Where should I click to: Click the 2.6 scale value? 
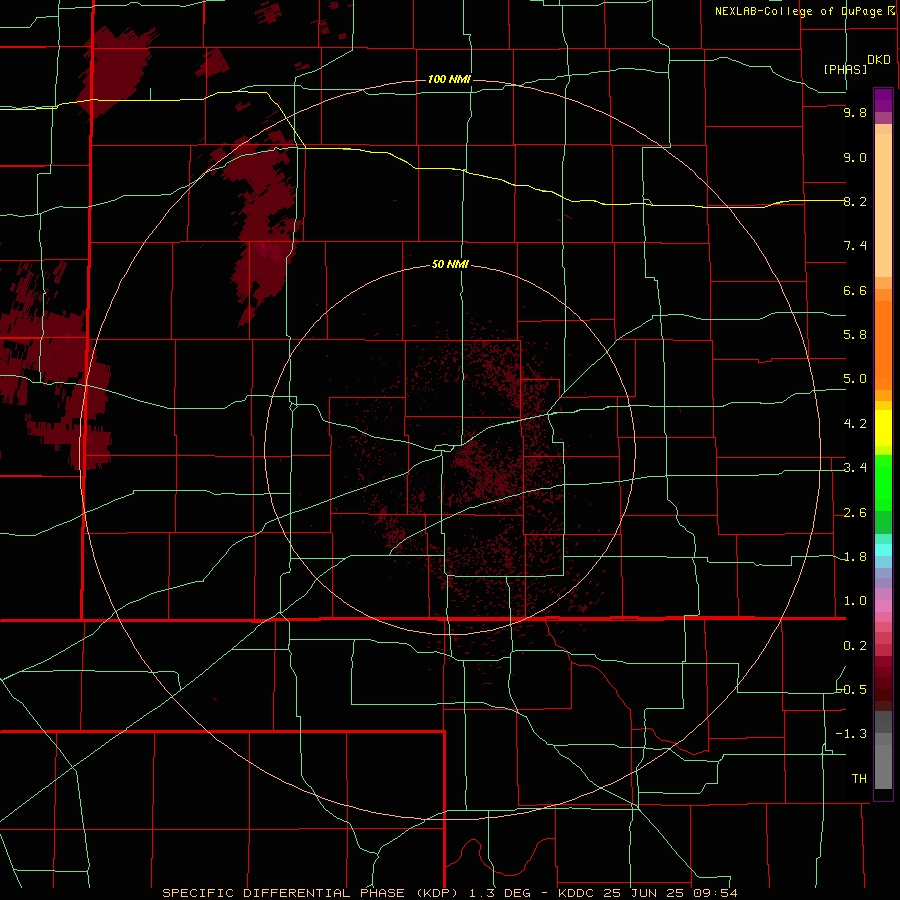[x=855, y=513]
